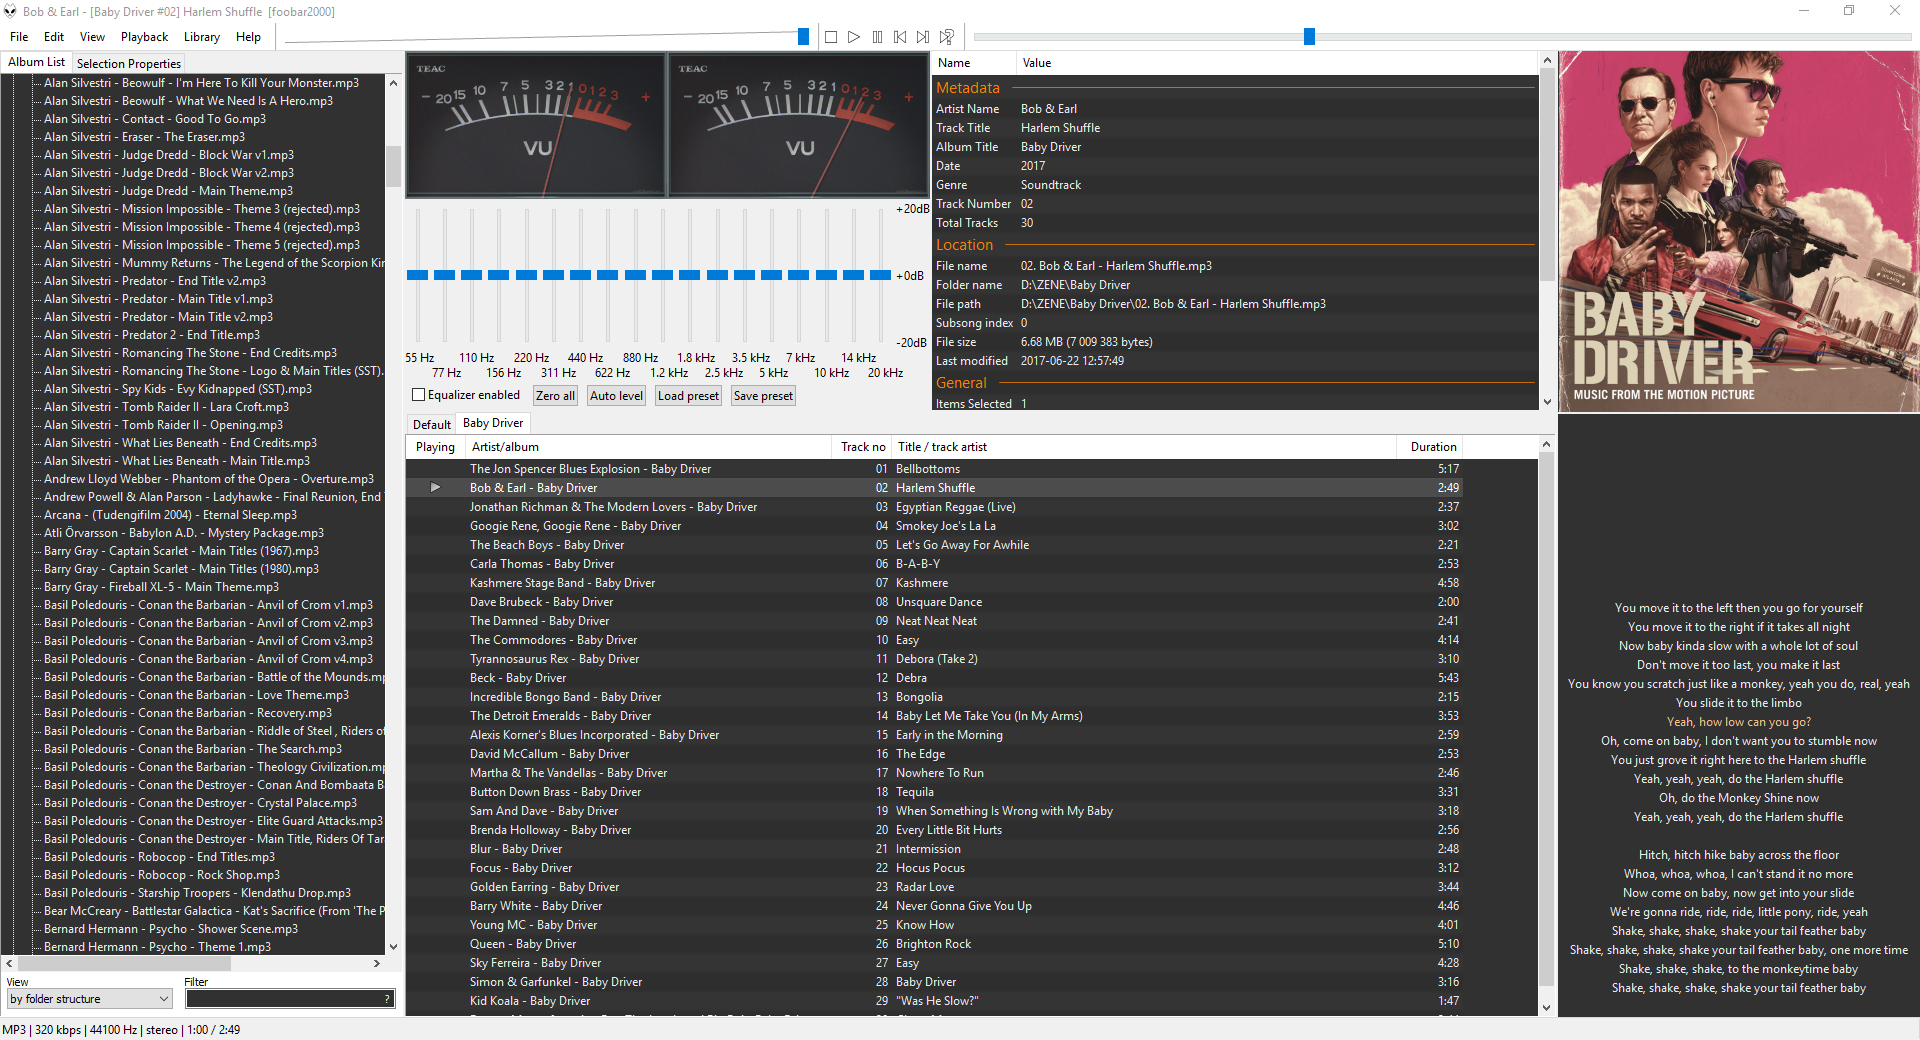Click the 7 kHz equalizer band slider
This screenshot has height=1040, width=1920.
[x=799, y=275]
